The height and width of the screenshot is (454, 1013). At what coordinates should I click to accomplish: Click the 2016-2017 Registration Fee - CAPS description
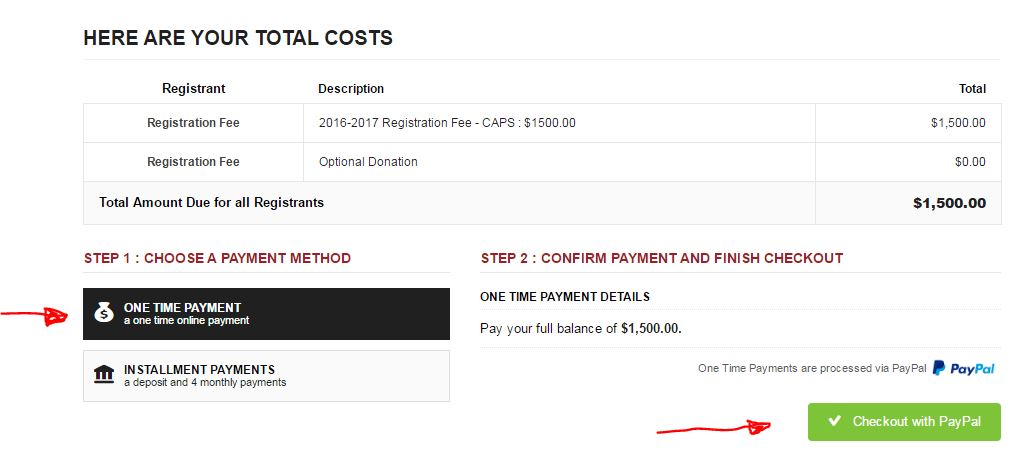pyautogui.click(x=447, y=123)
